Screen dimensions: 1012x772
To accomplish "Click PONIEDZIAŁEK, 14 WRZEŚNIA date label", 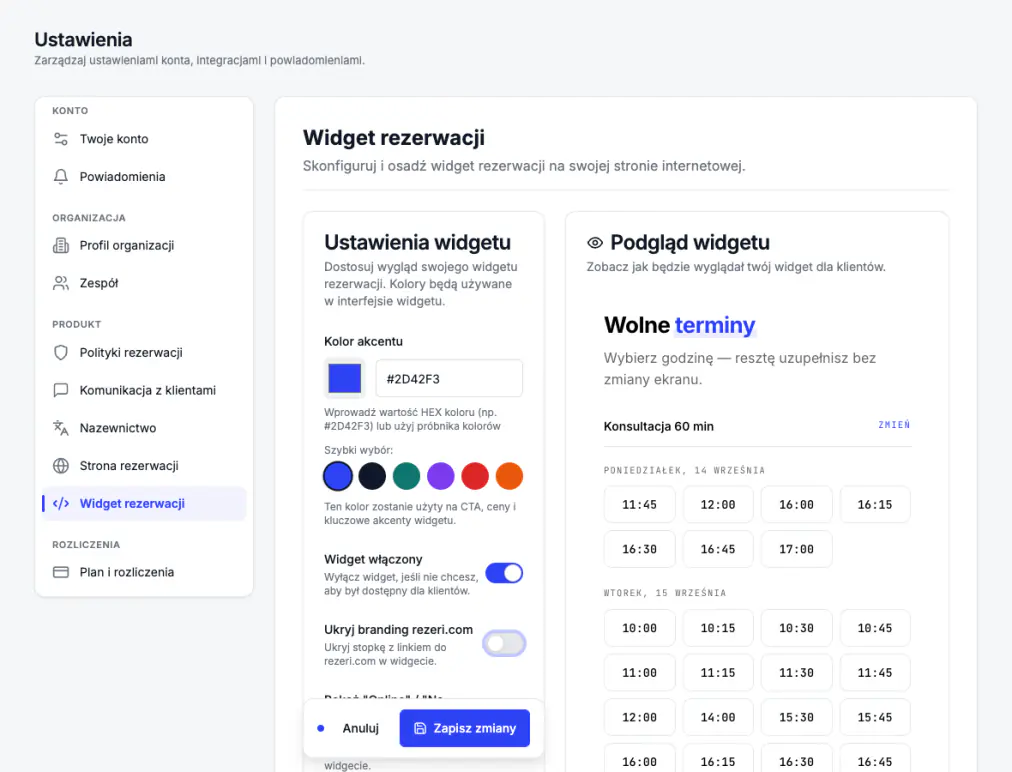I will click(x=684, y=471).
